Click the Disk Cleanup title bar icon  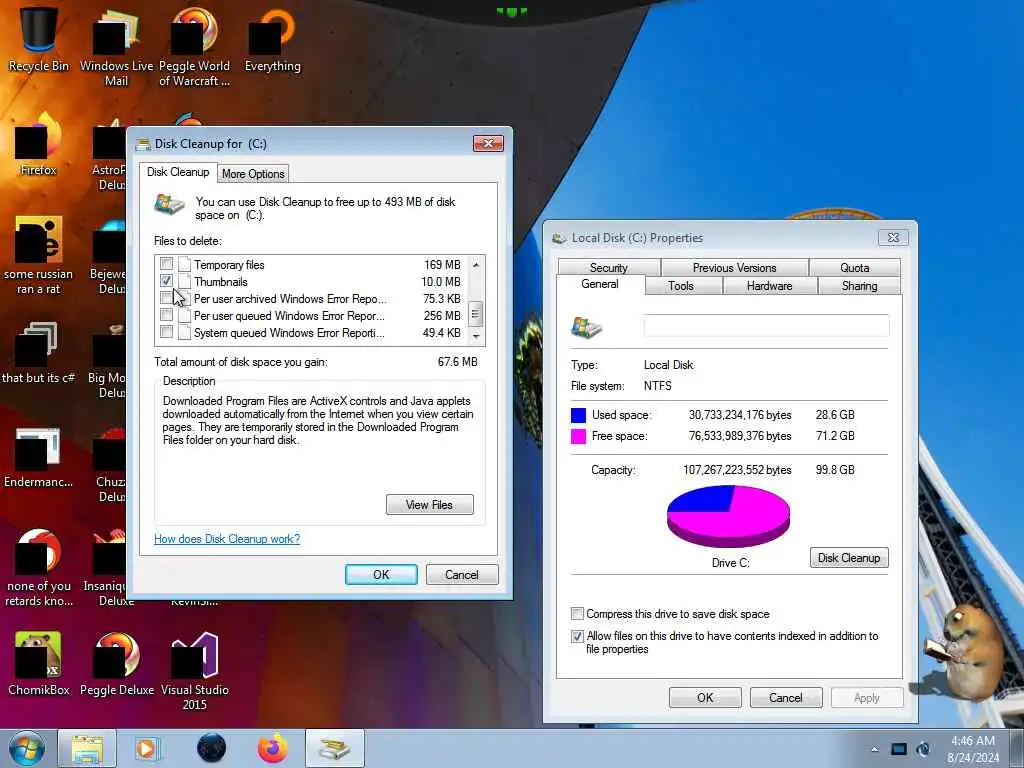click(142, 144)
